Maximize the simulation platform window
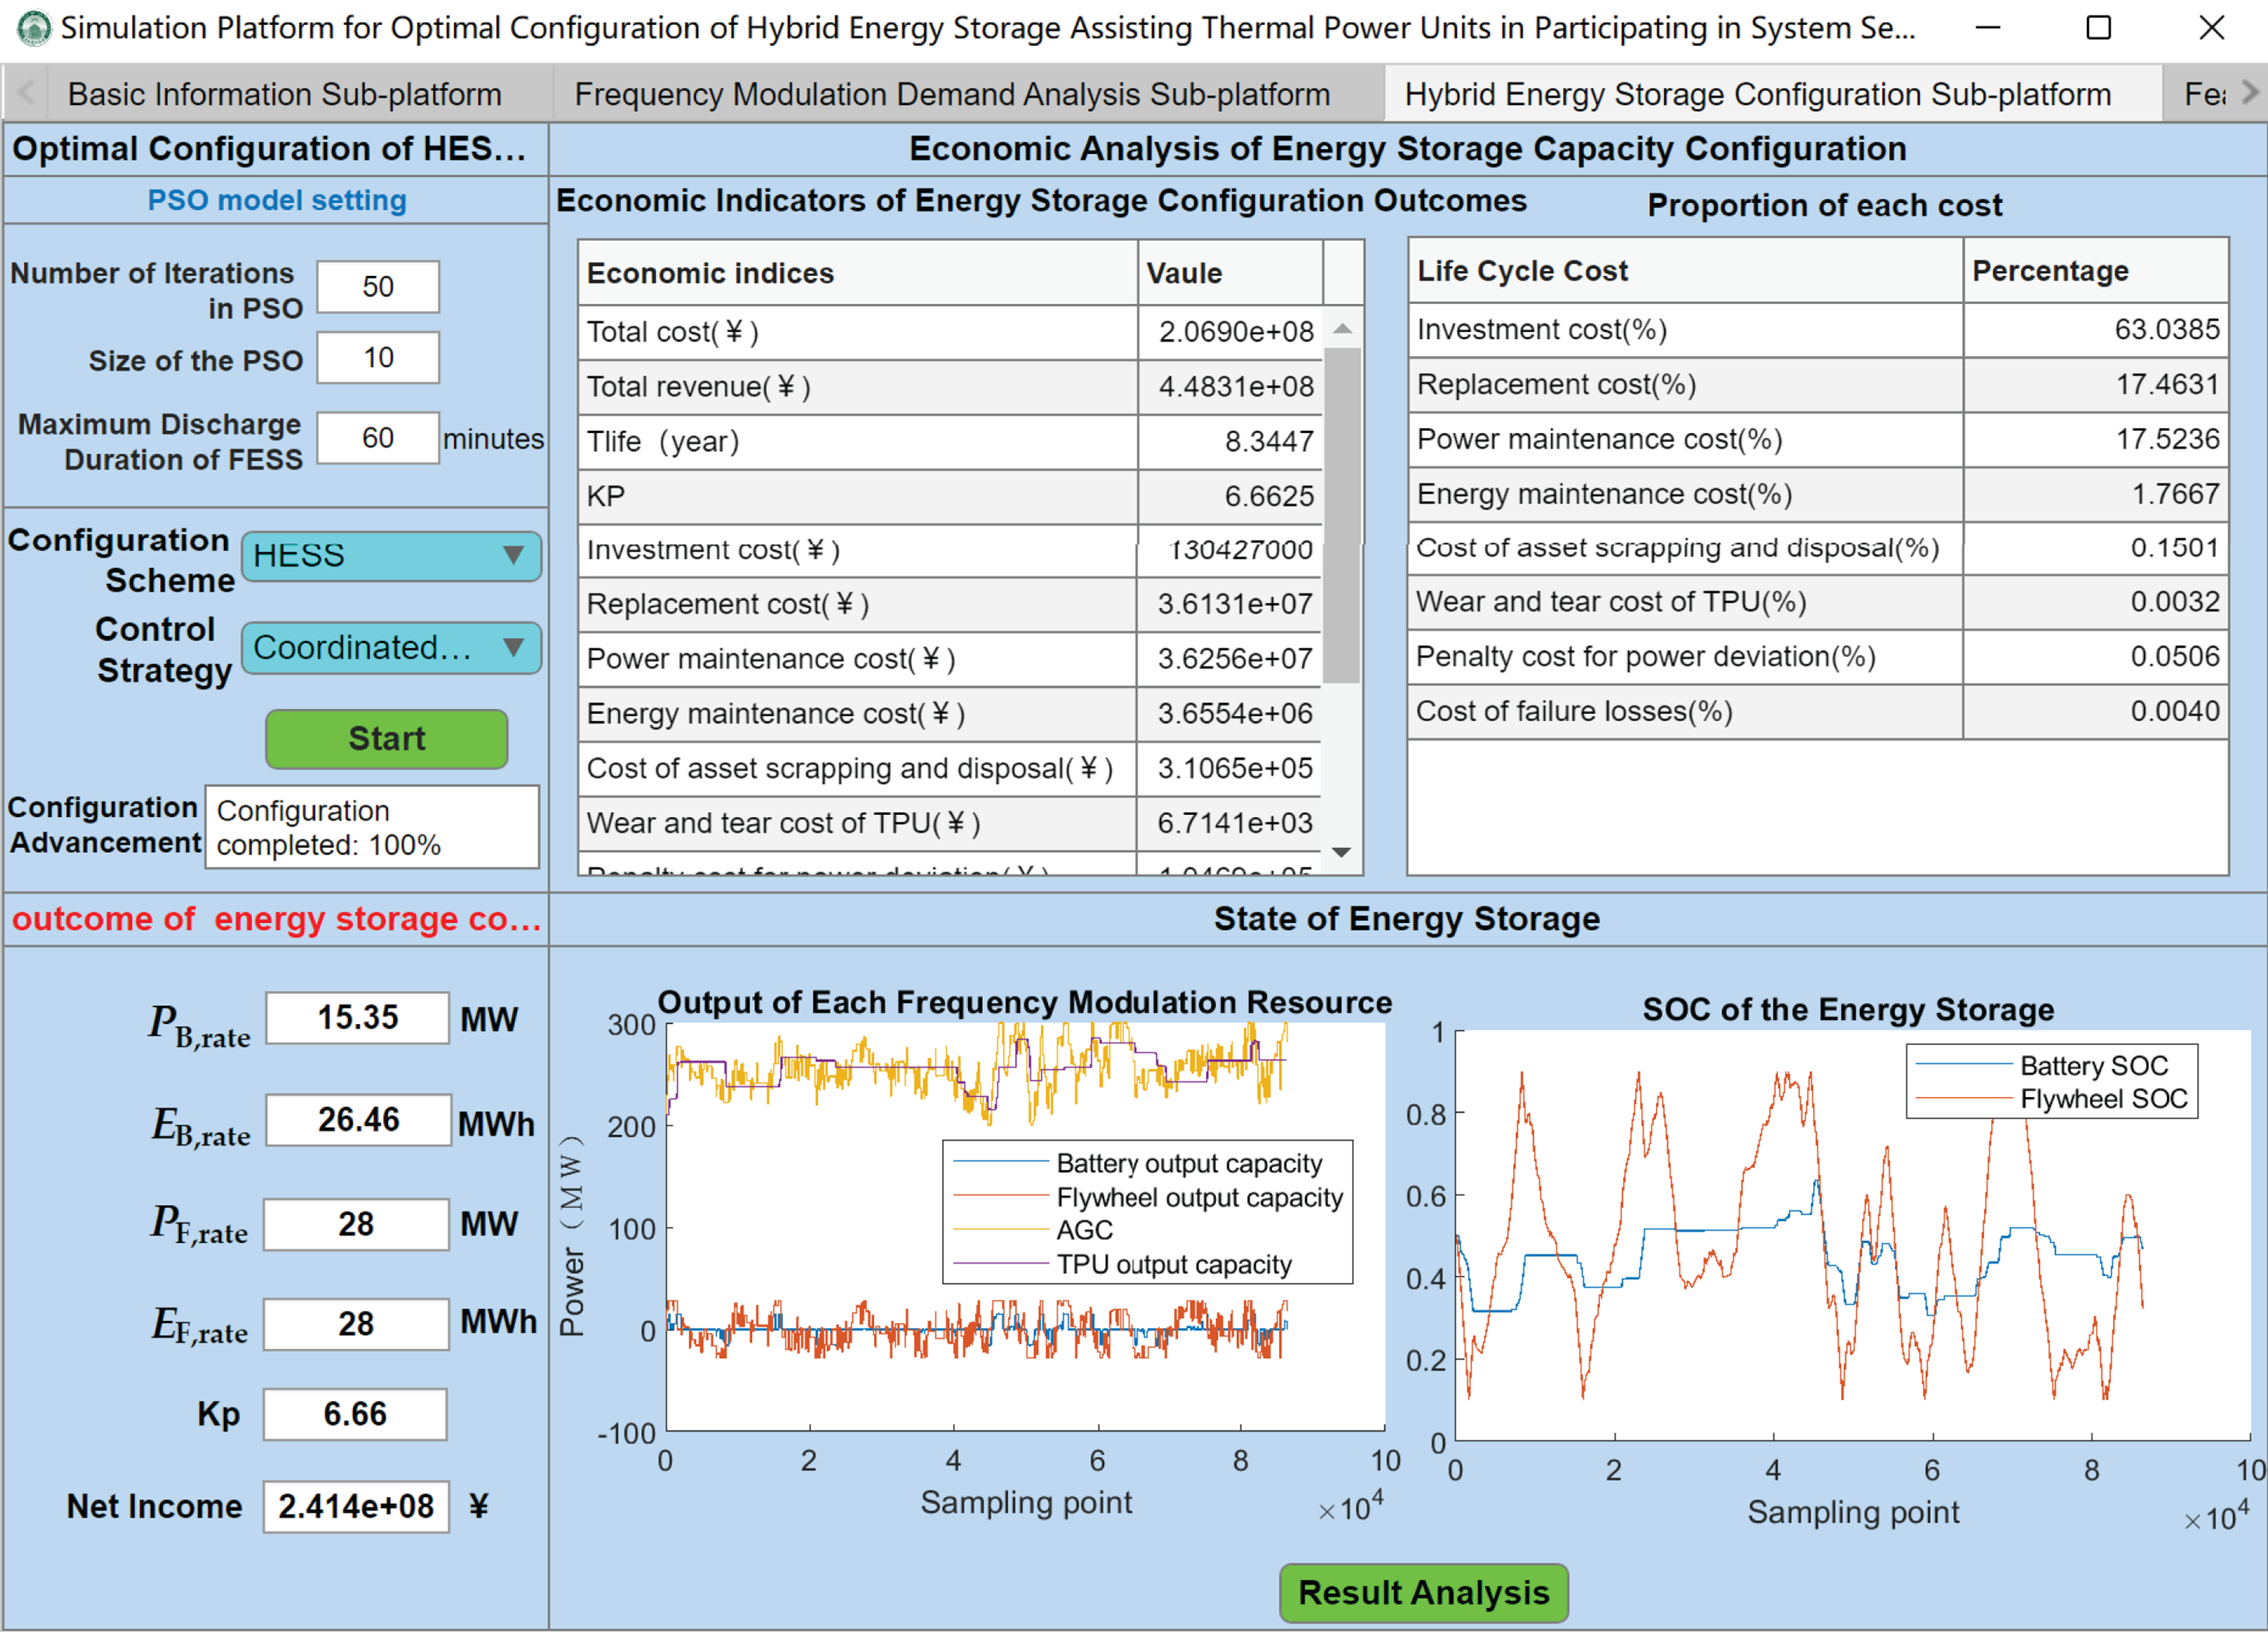Viewport: 2268px width, 1632px height. [2098, 28]
